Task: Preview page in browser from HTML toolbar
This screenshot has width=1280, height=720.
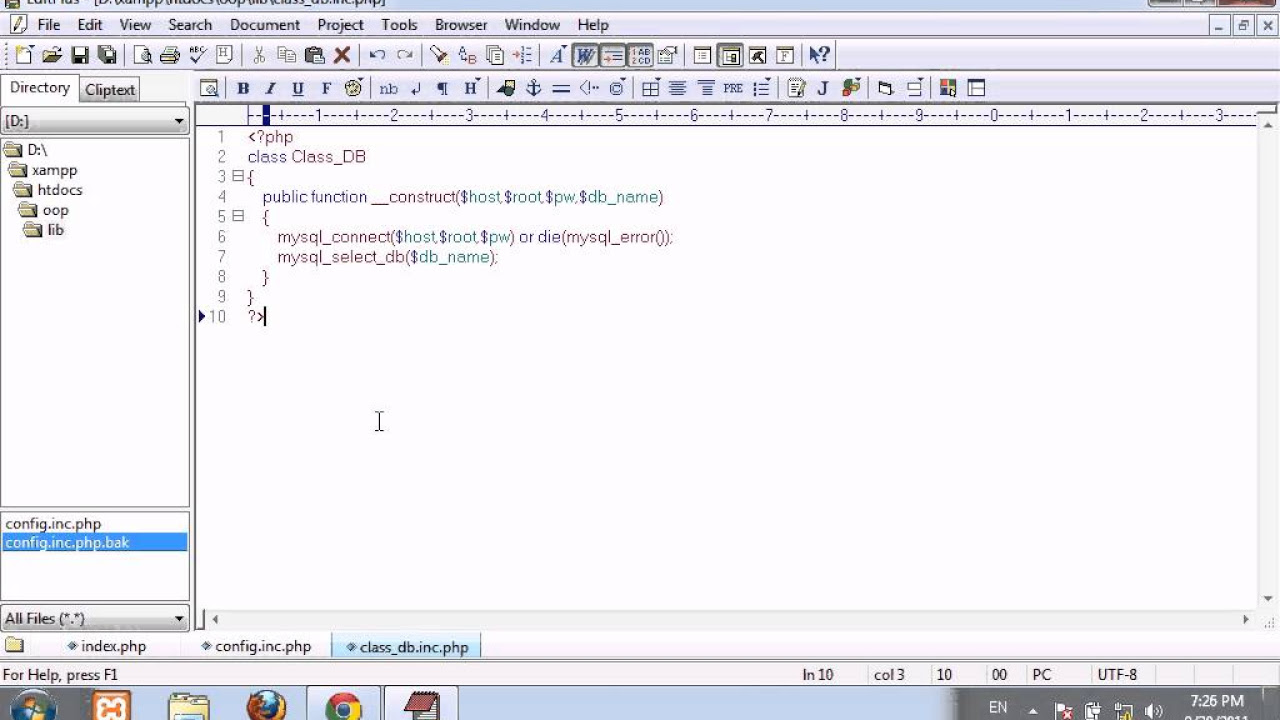Action: click(209, 88)
